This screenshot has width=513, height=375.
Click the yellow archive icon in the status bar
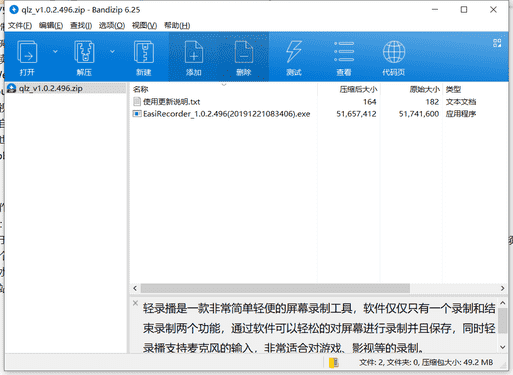pos(334,362)
